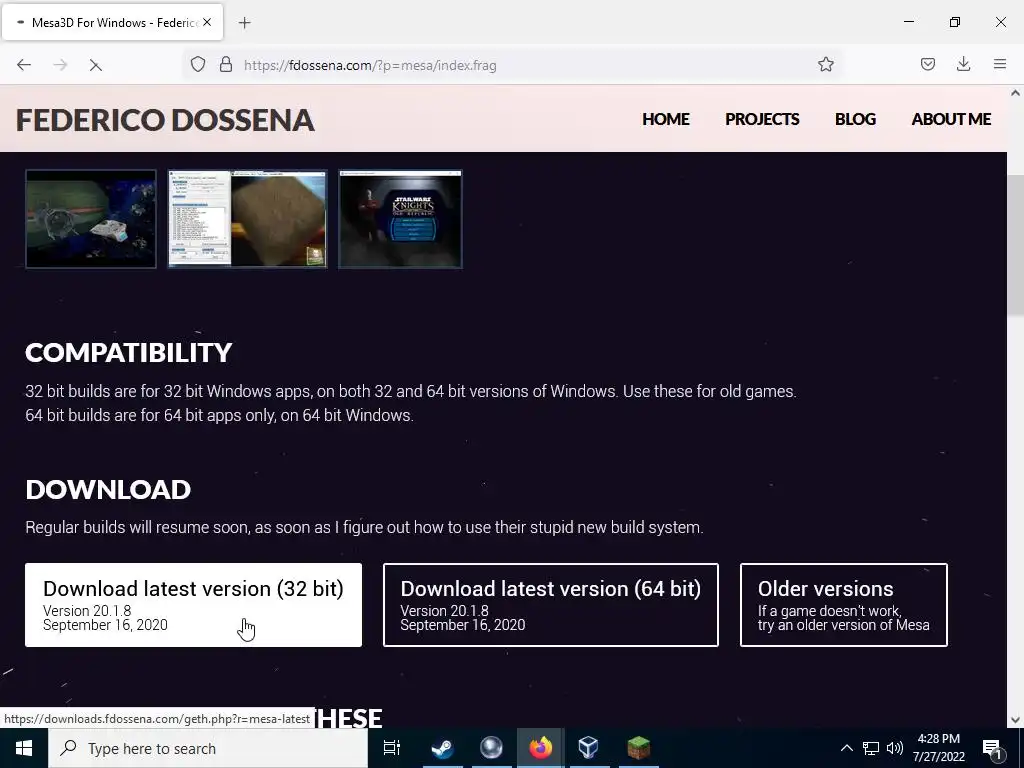Select the Mesa3D For Windows tab

tap(112, 22)
